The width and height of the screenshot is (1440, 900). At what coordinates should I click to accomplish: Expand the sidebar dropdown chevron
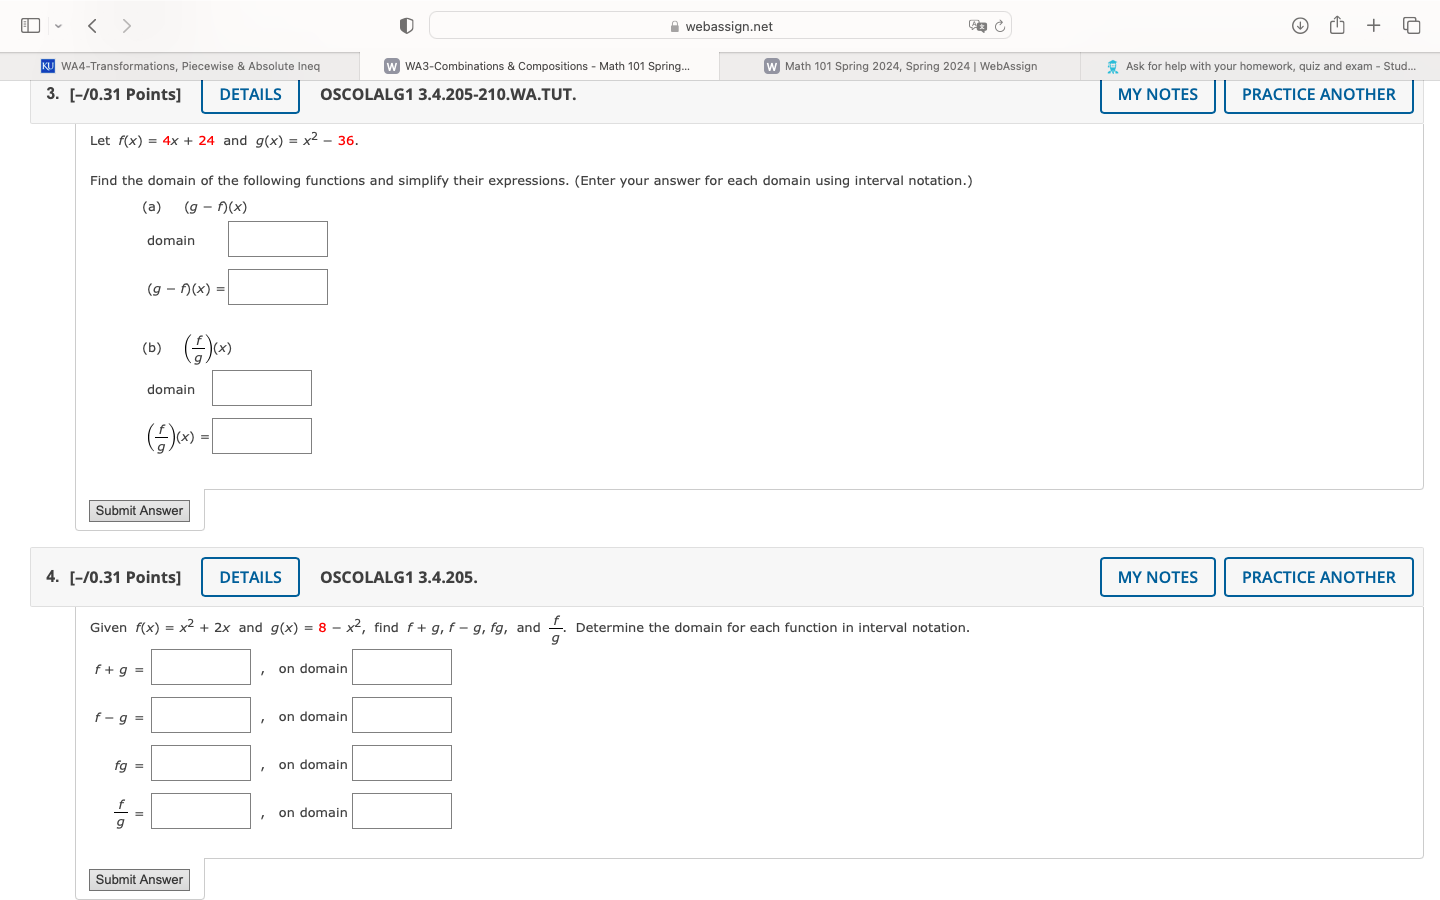58,26
